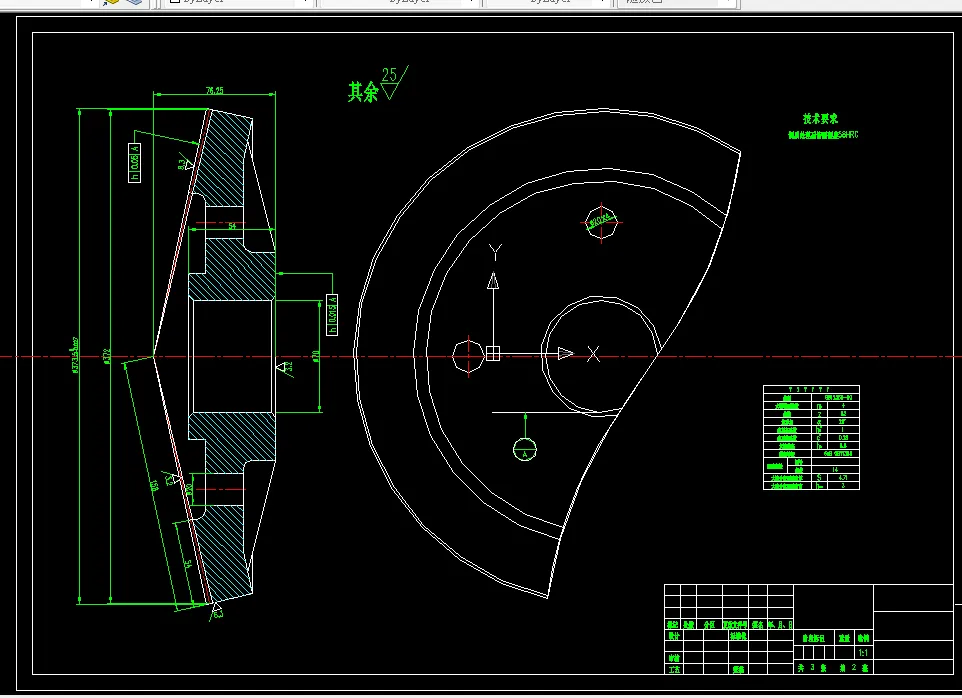The width and height of the screenshot is (962, 698).
Task: Click the 56HRC hardness requirement line
Action: tap(823, 135)
